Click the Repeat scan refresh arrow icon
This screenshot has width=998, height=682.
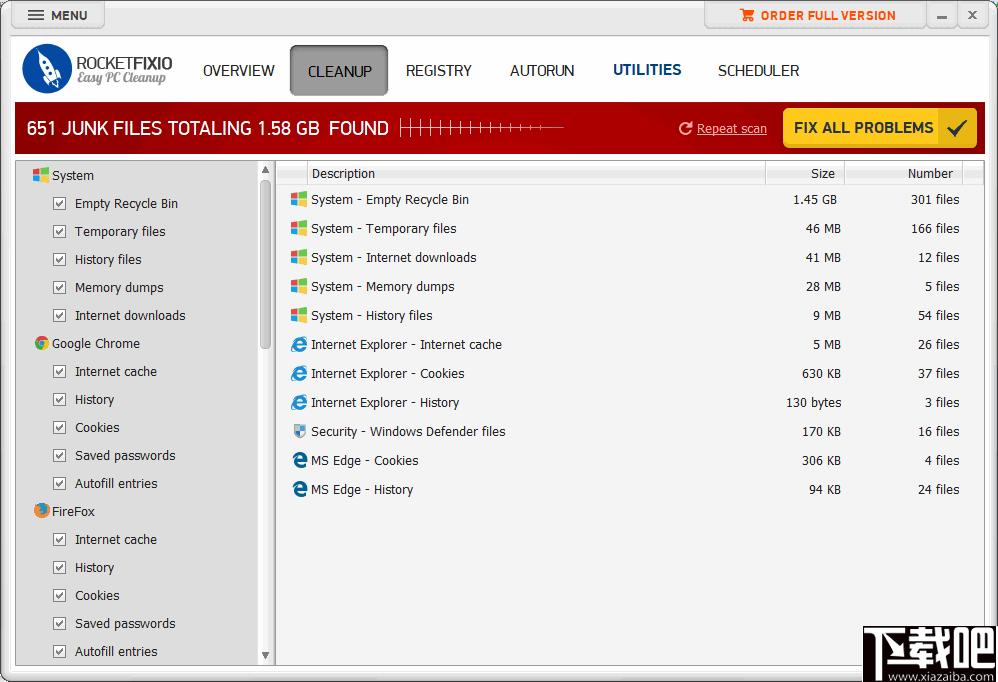pyautogui.click(x=685, y=129)
